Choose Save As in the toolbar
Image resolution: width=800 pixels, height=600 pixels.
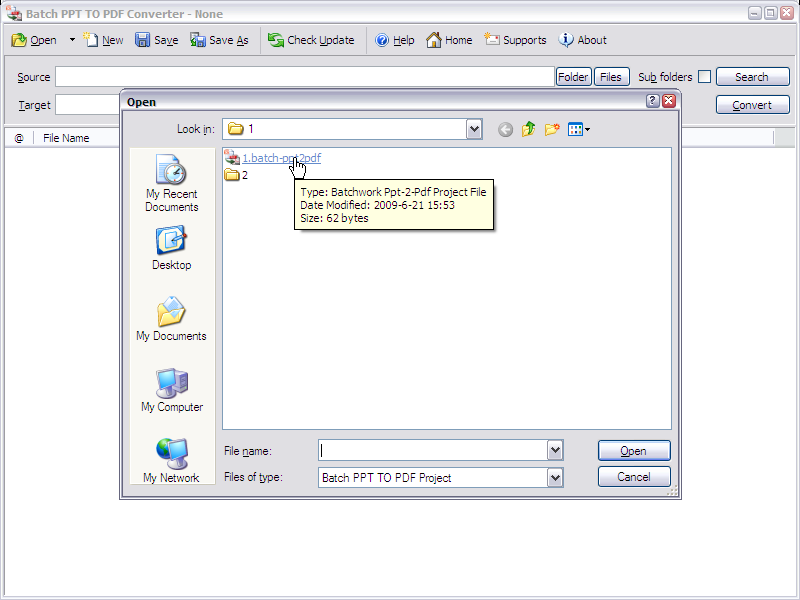point(219,40)
